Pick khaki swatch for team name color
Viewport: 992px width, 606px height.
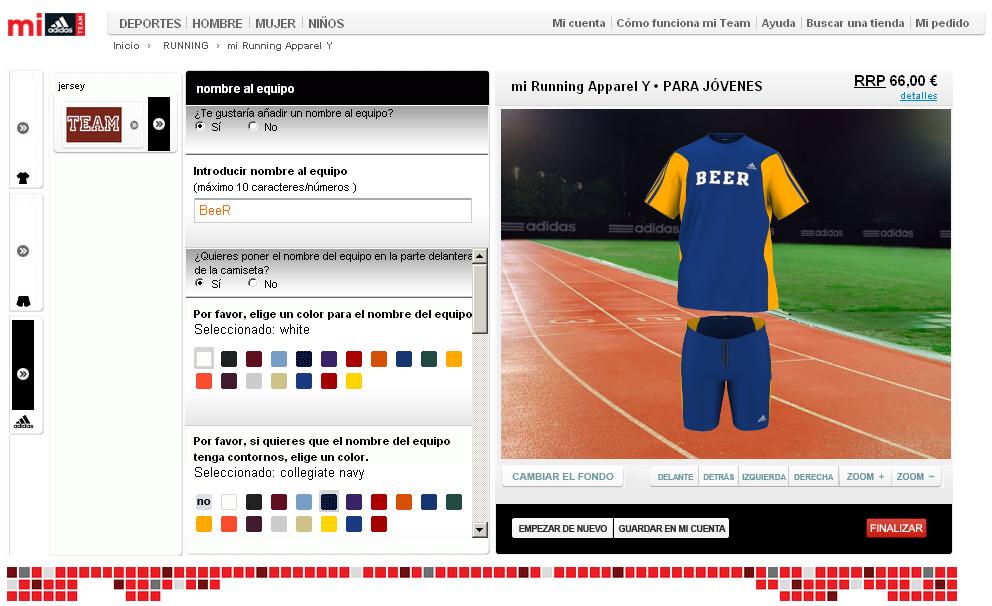point(279,381)
